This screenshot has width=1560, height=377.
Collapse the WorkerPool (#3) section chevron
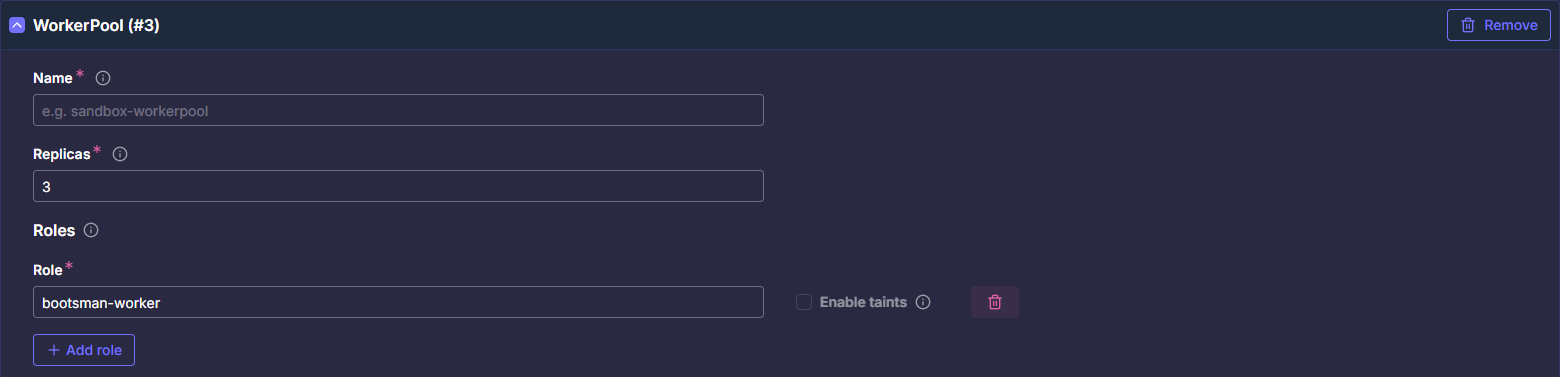point(17,25)
